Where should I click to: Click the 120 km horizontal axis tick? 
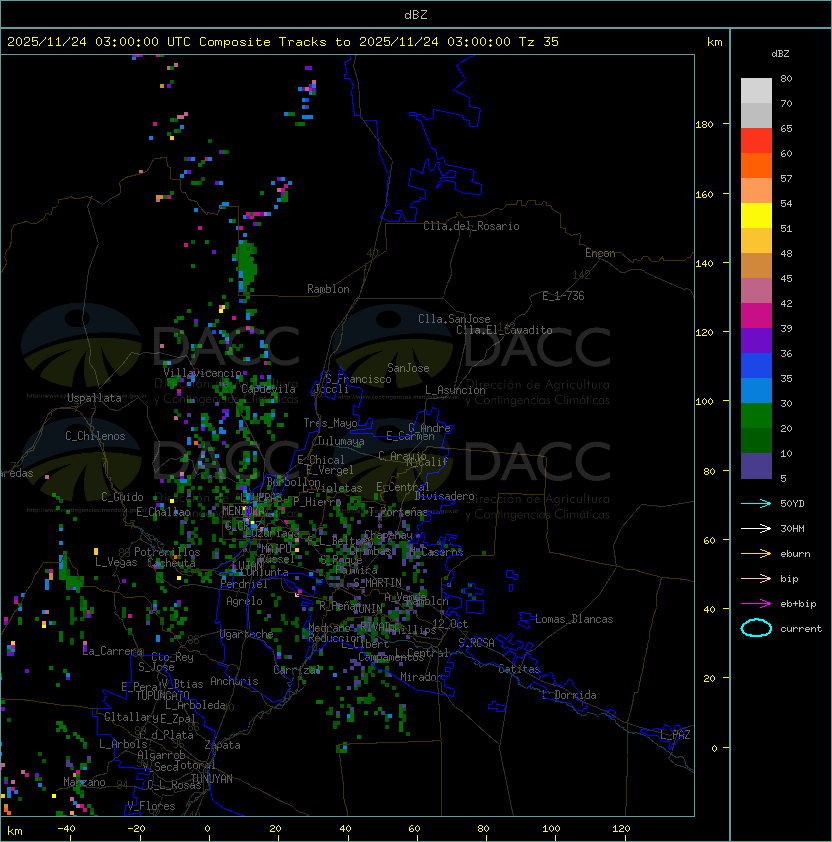(x=621, y=829)
